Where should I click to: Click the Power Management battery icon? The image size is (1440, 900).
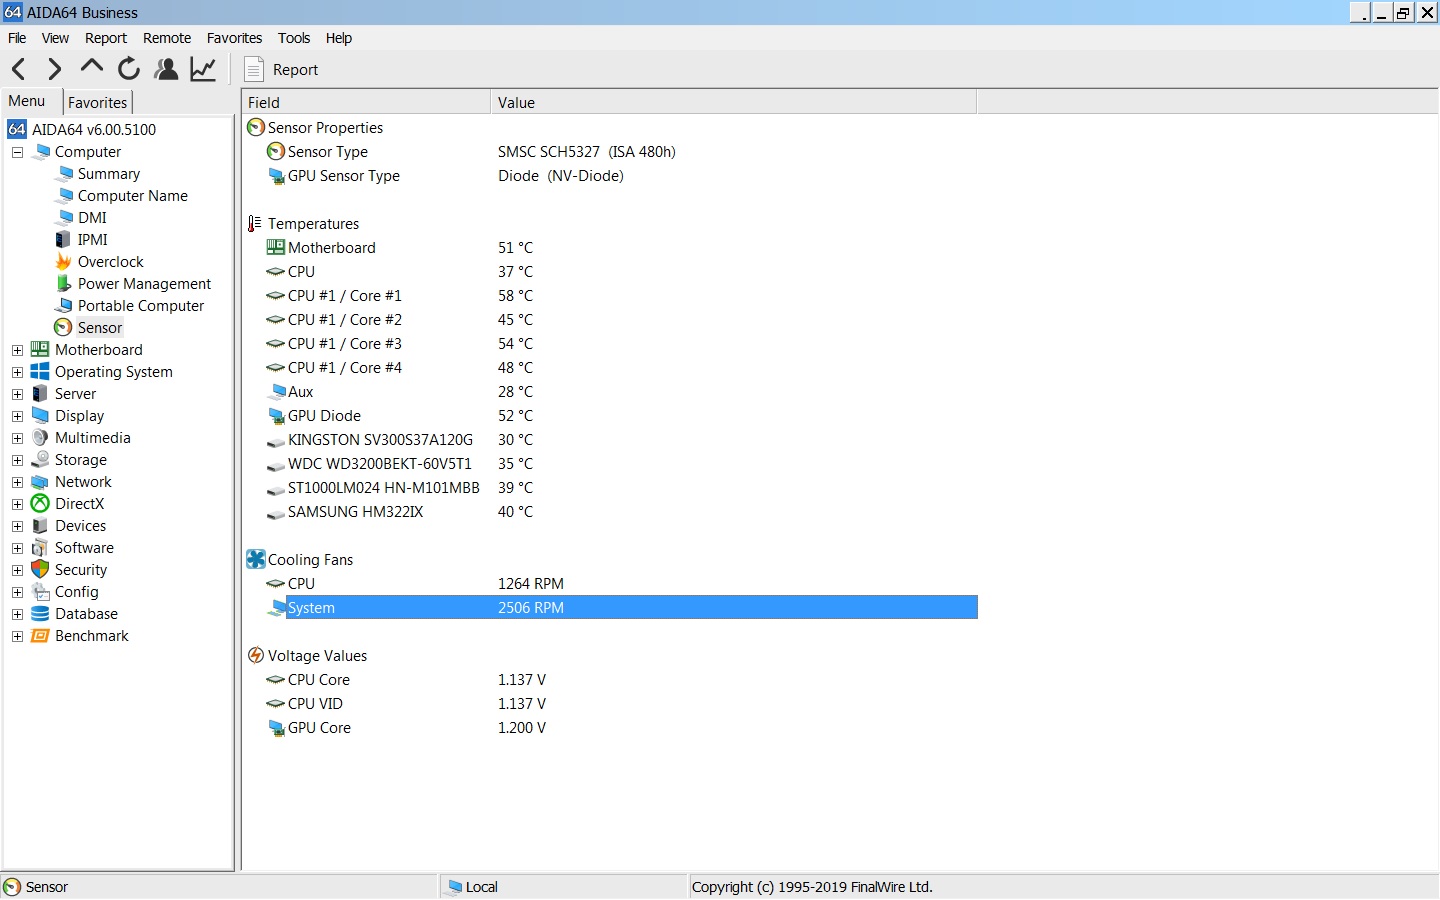tap(63, 283)
